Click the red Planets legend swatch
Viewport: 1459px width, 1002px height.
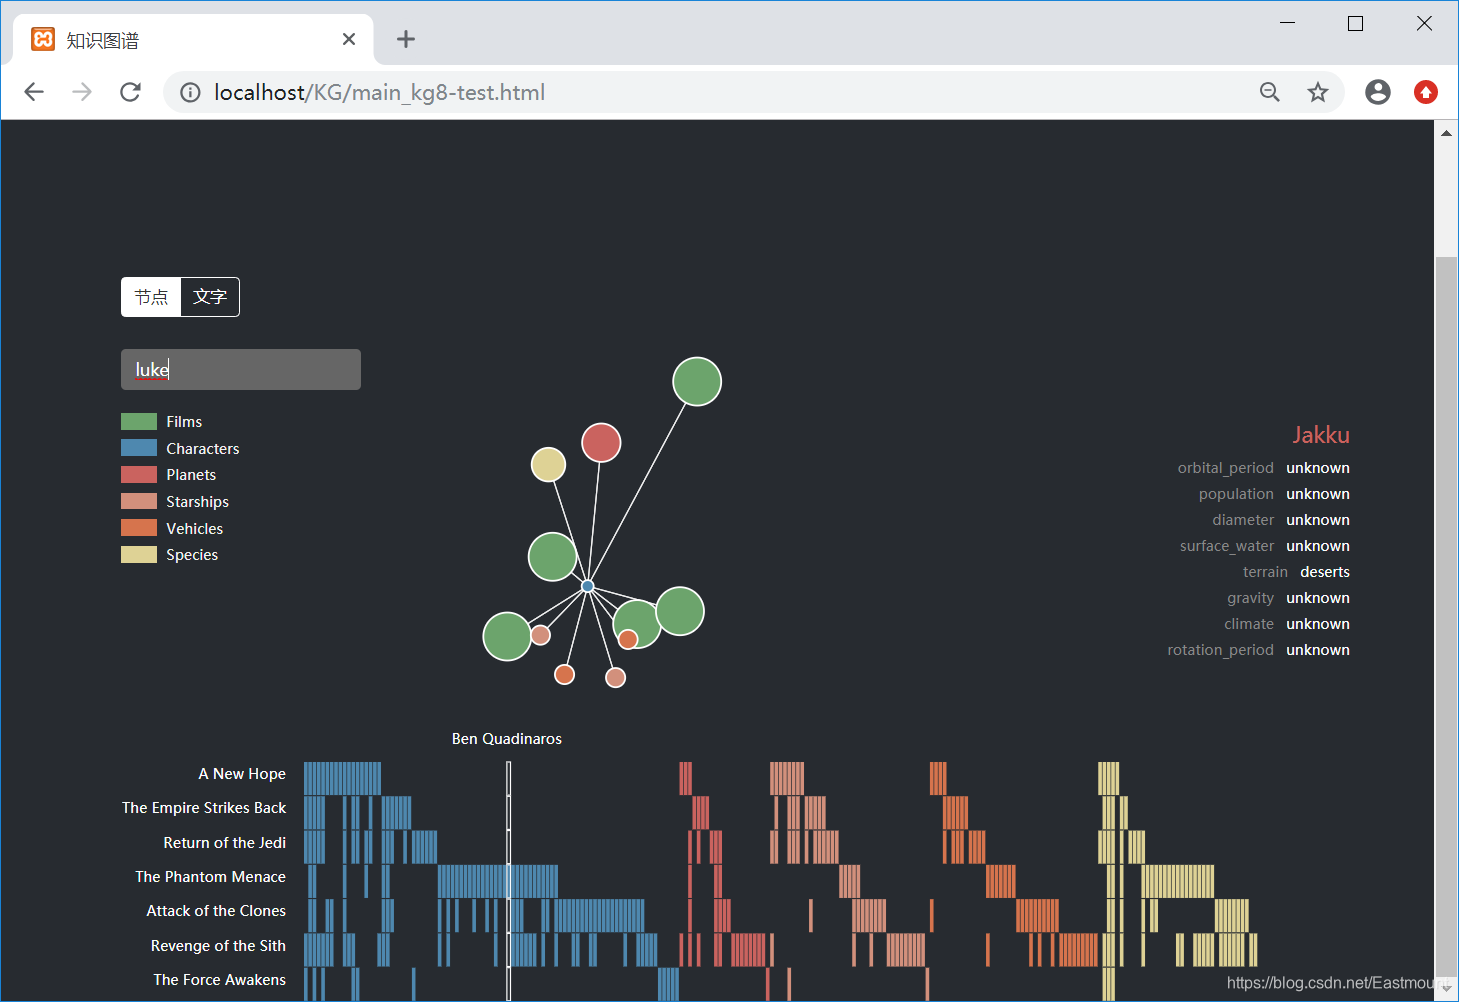[139, 474]
